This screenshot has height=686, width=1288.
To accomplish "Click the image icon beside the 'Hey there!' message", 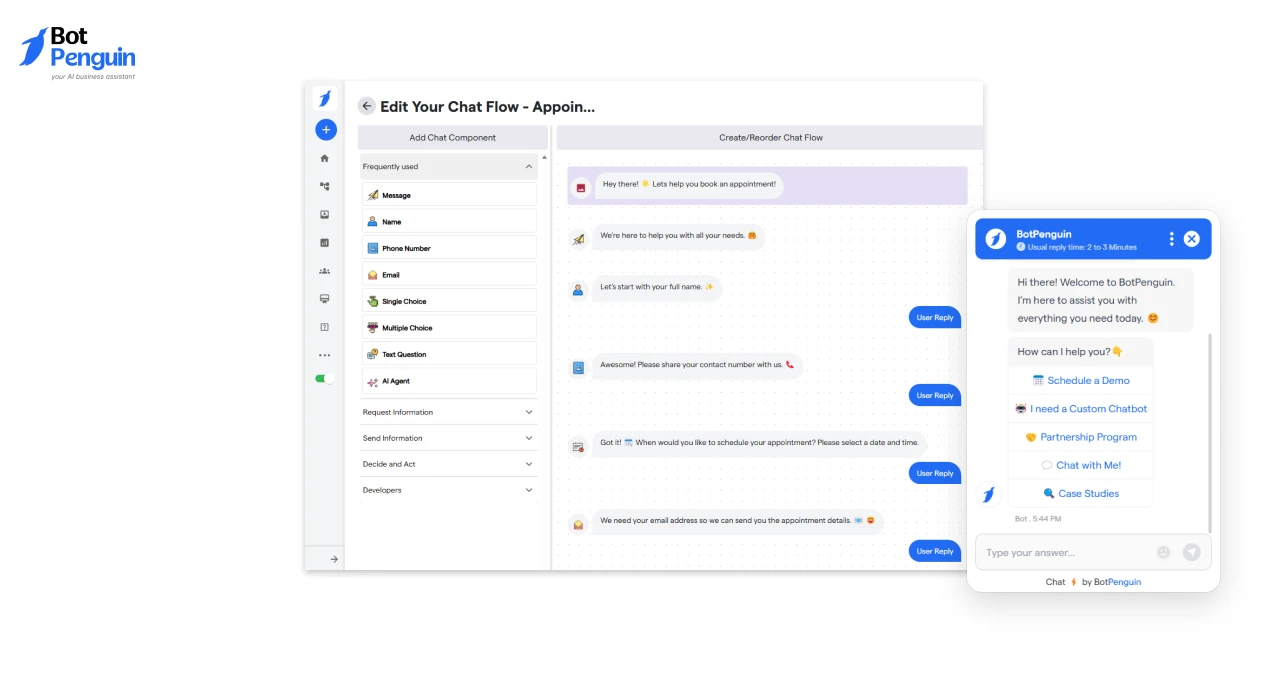I will [580, 187].
